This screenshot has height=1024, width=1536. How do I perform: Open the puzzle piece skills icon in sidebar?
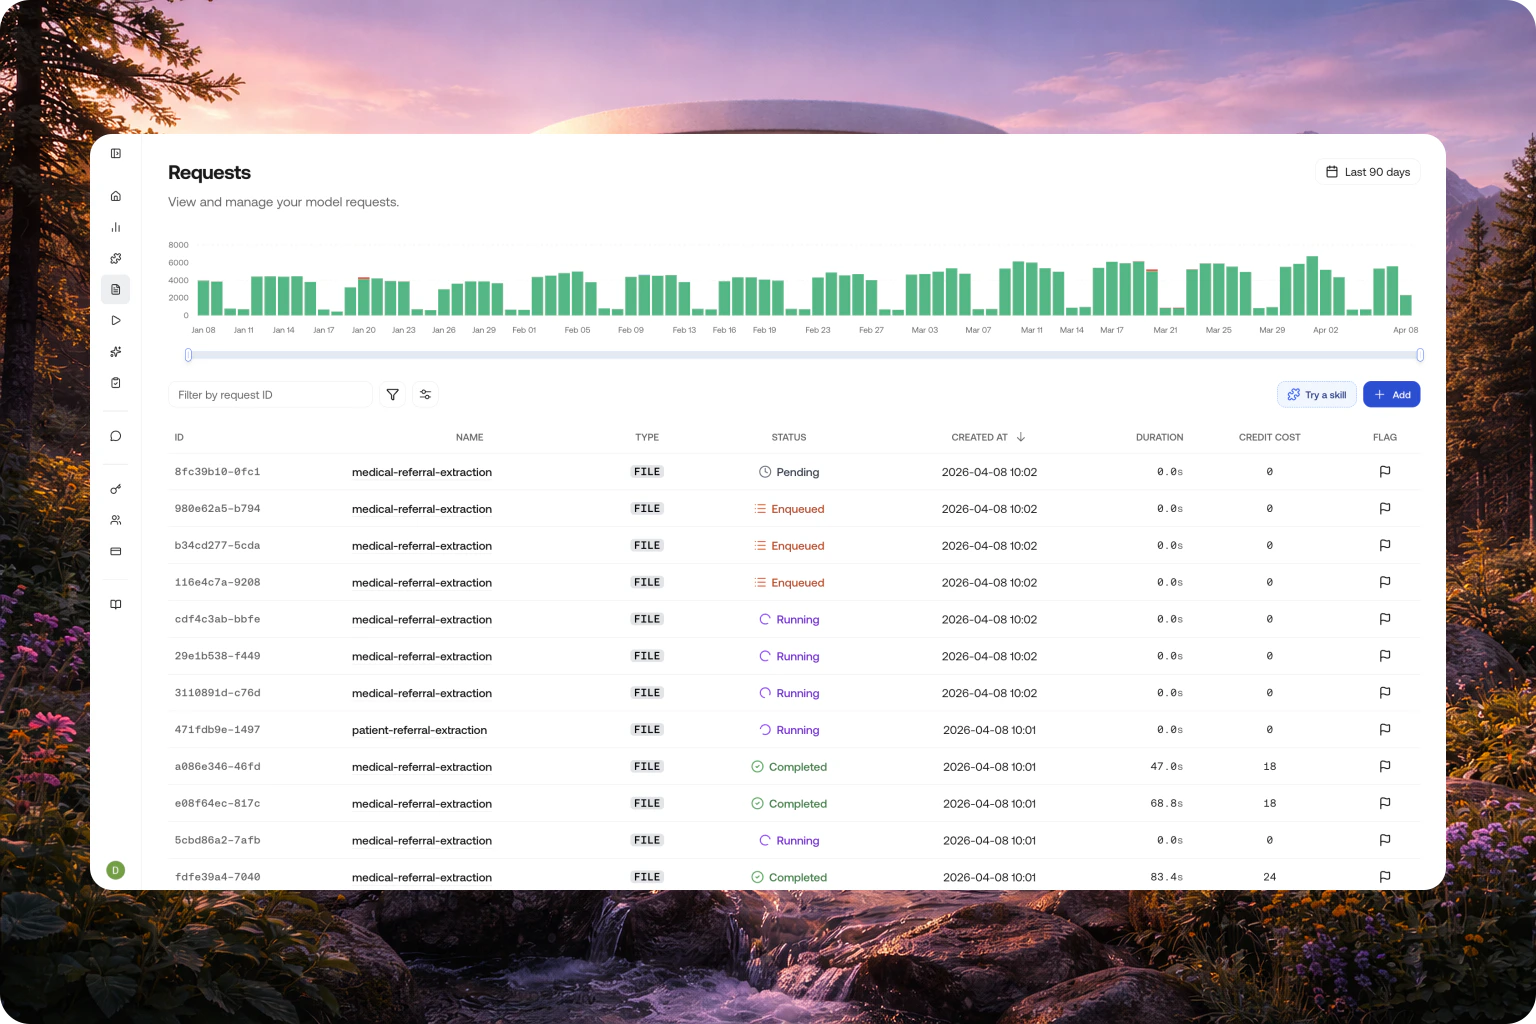(x=116, y=258)
